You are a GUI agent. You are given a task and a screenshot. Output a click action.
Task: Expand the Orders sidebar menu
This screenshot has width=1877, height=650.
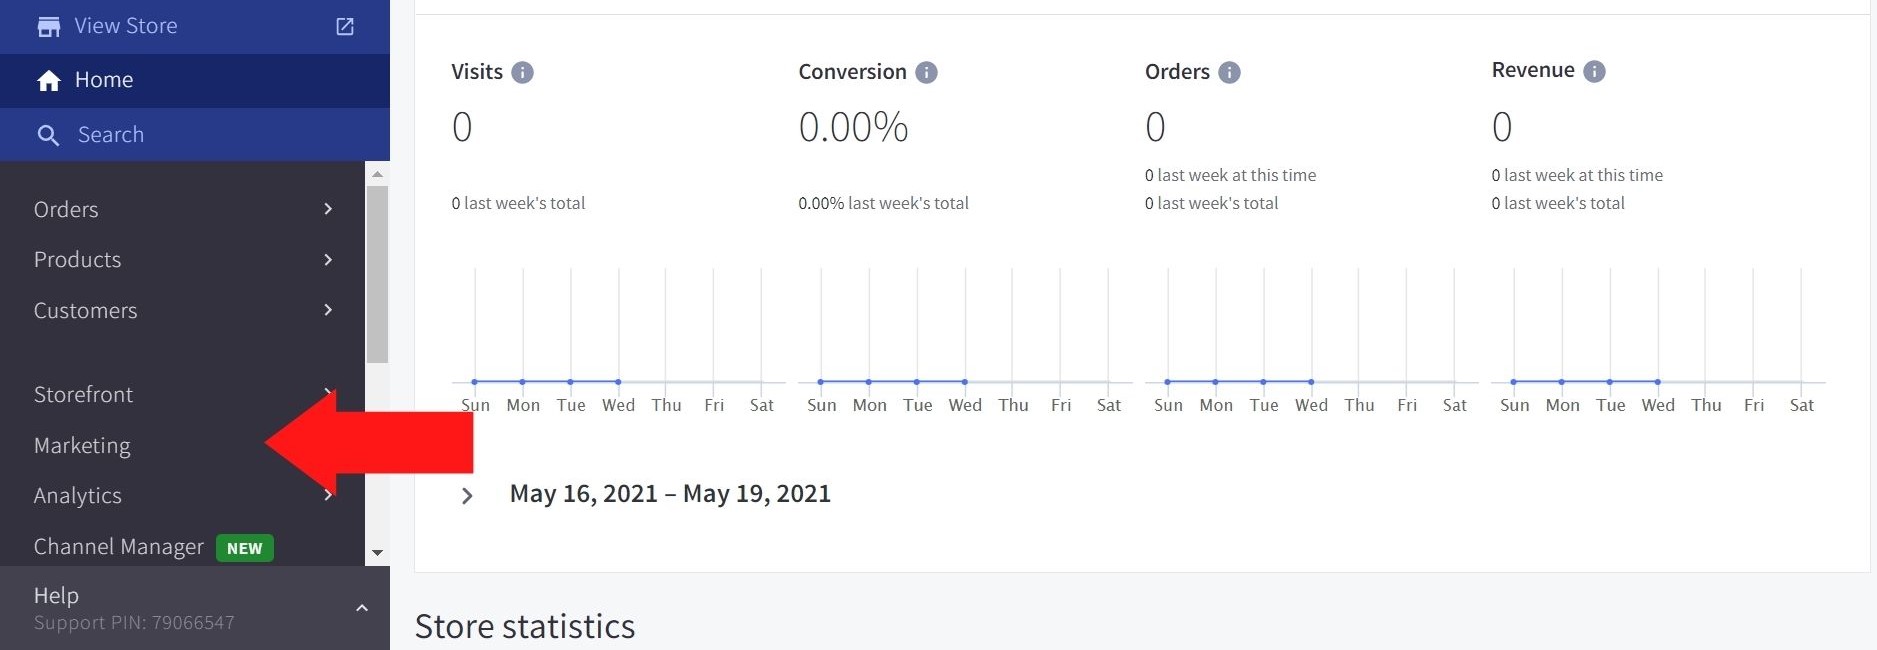pos(328,209)
